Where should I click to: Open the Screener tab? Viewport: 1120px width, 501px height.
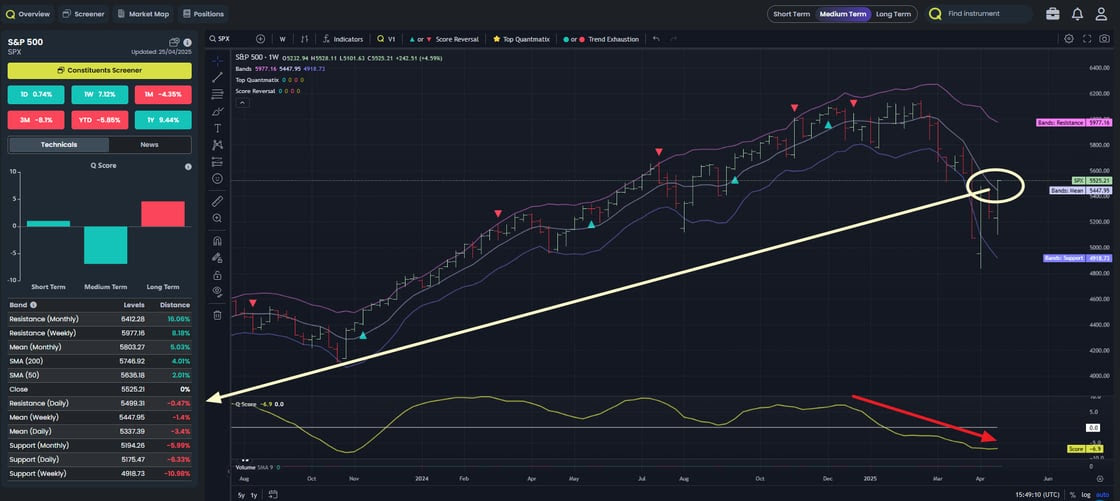tap(83, 14)
